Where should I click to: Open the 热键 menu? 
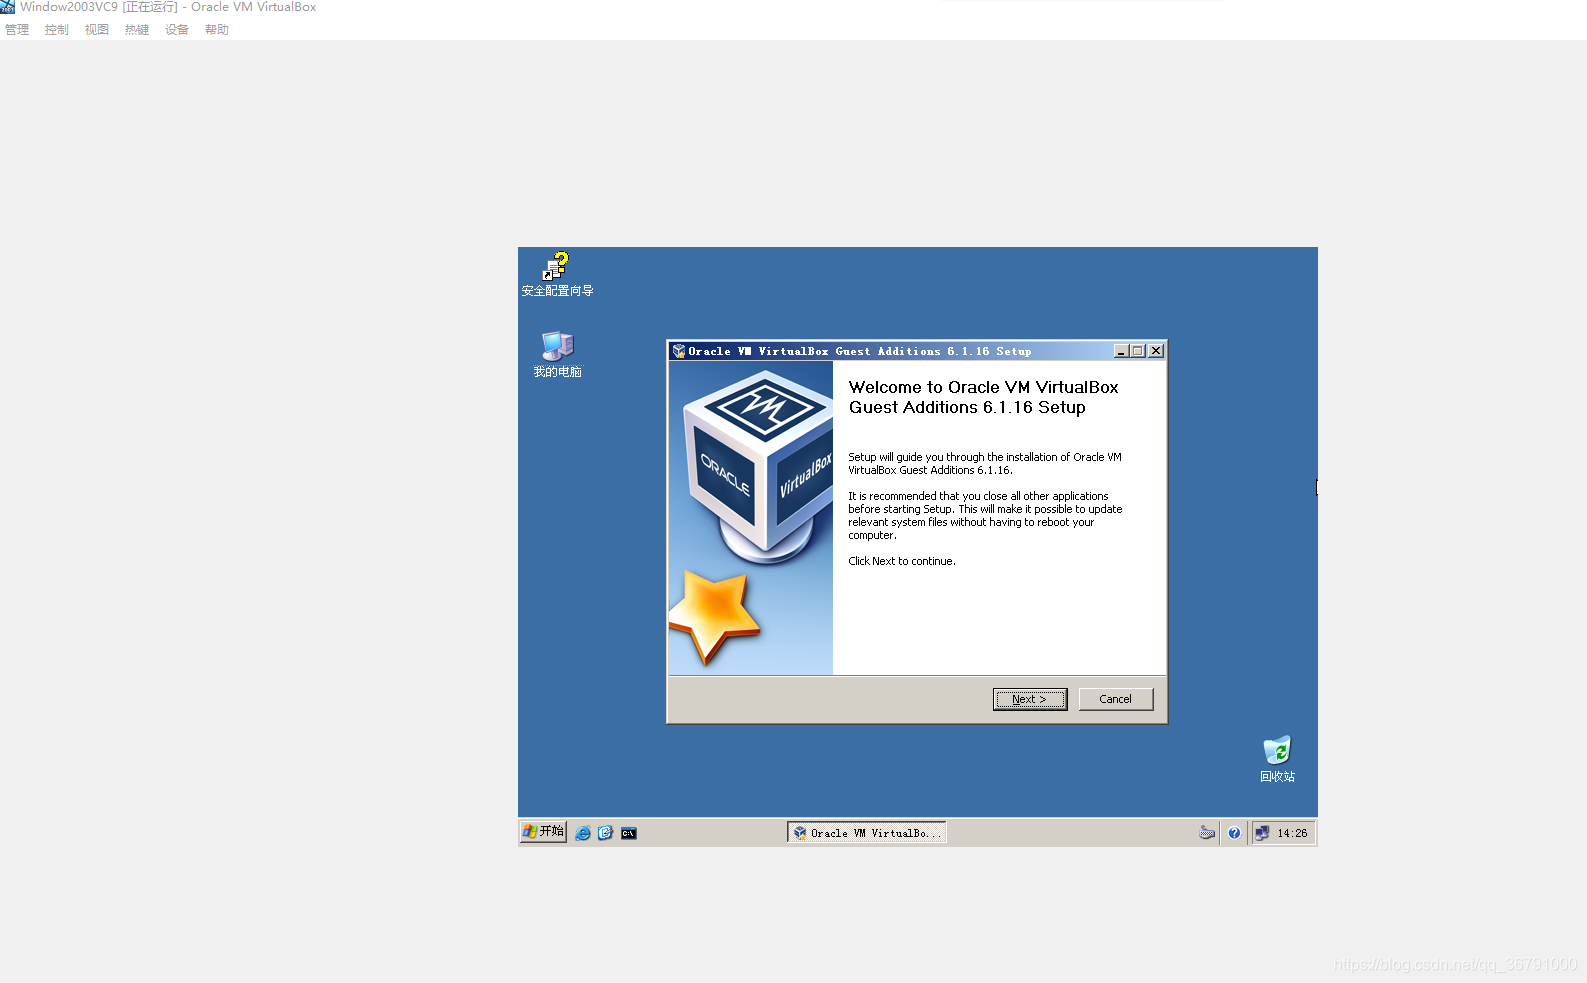[x=137, y=30]
